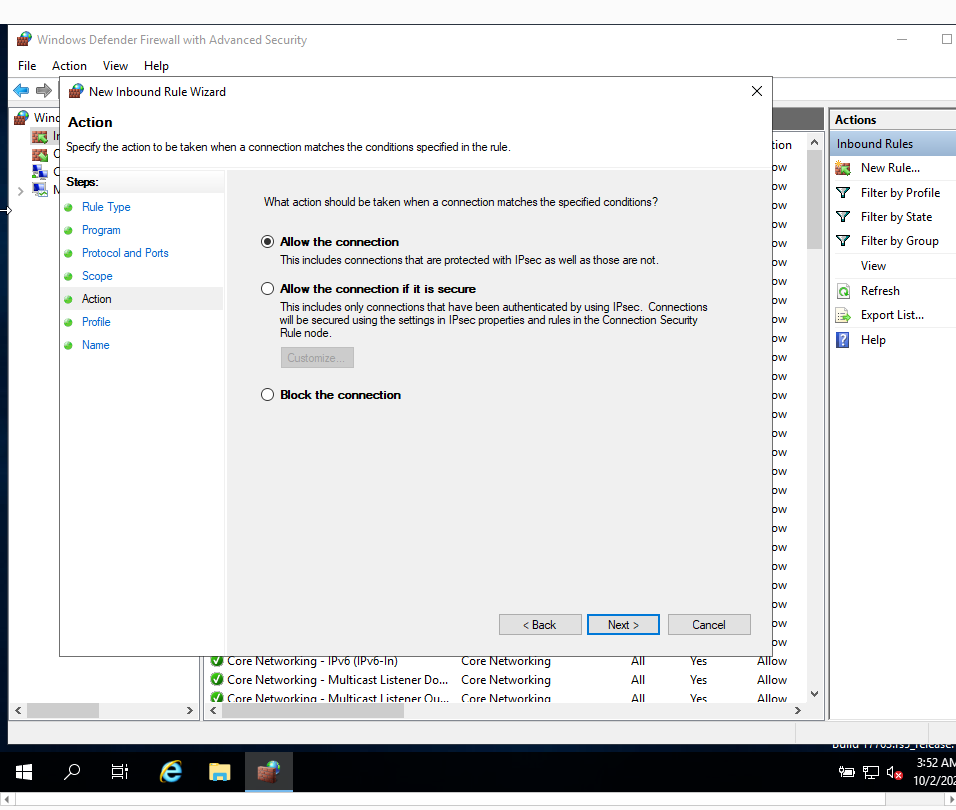Screen dimensions: 956x810
Task: Go to the Scope step
Action: (97, 276)
